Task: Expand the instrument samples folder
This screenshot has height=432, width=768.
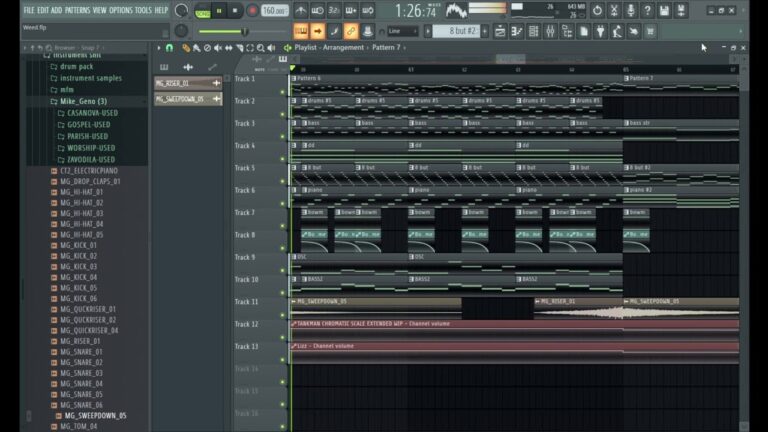Action: [x=91, y=78]
